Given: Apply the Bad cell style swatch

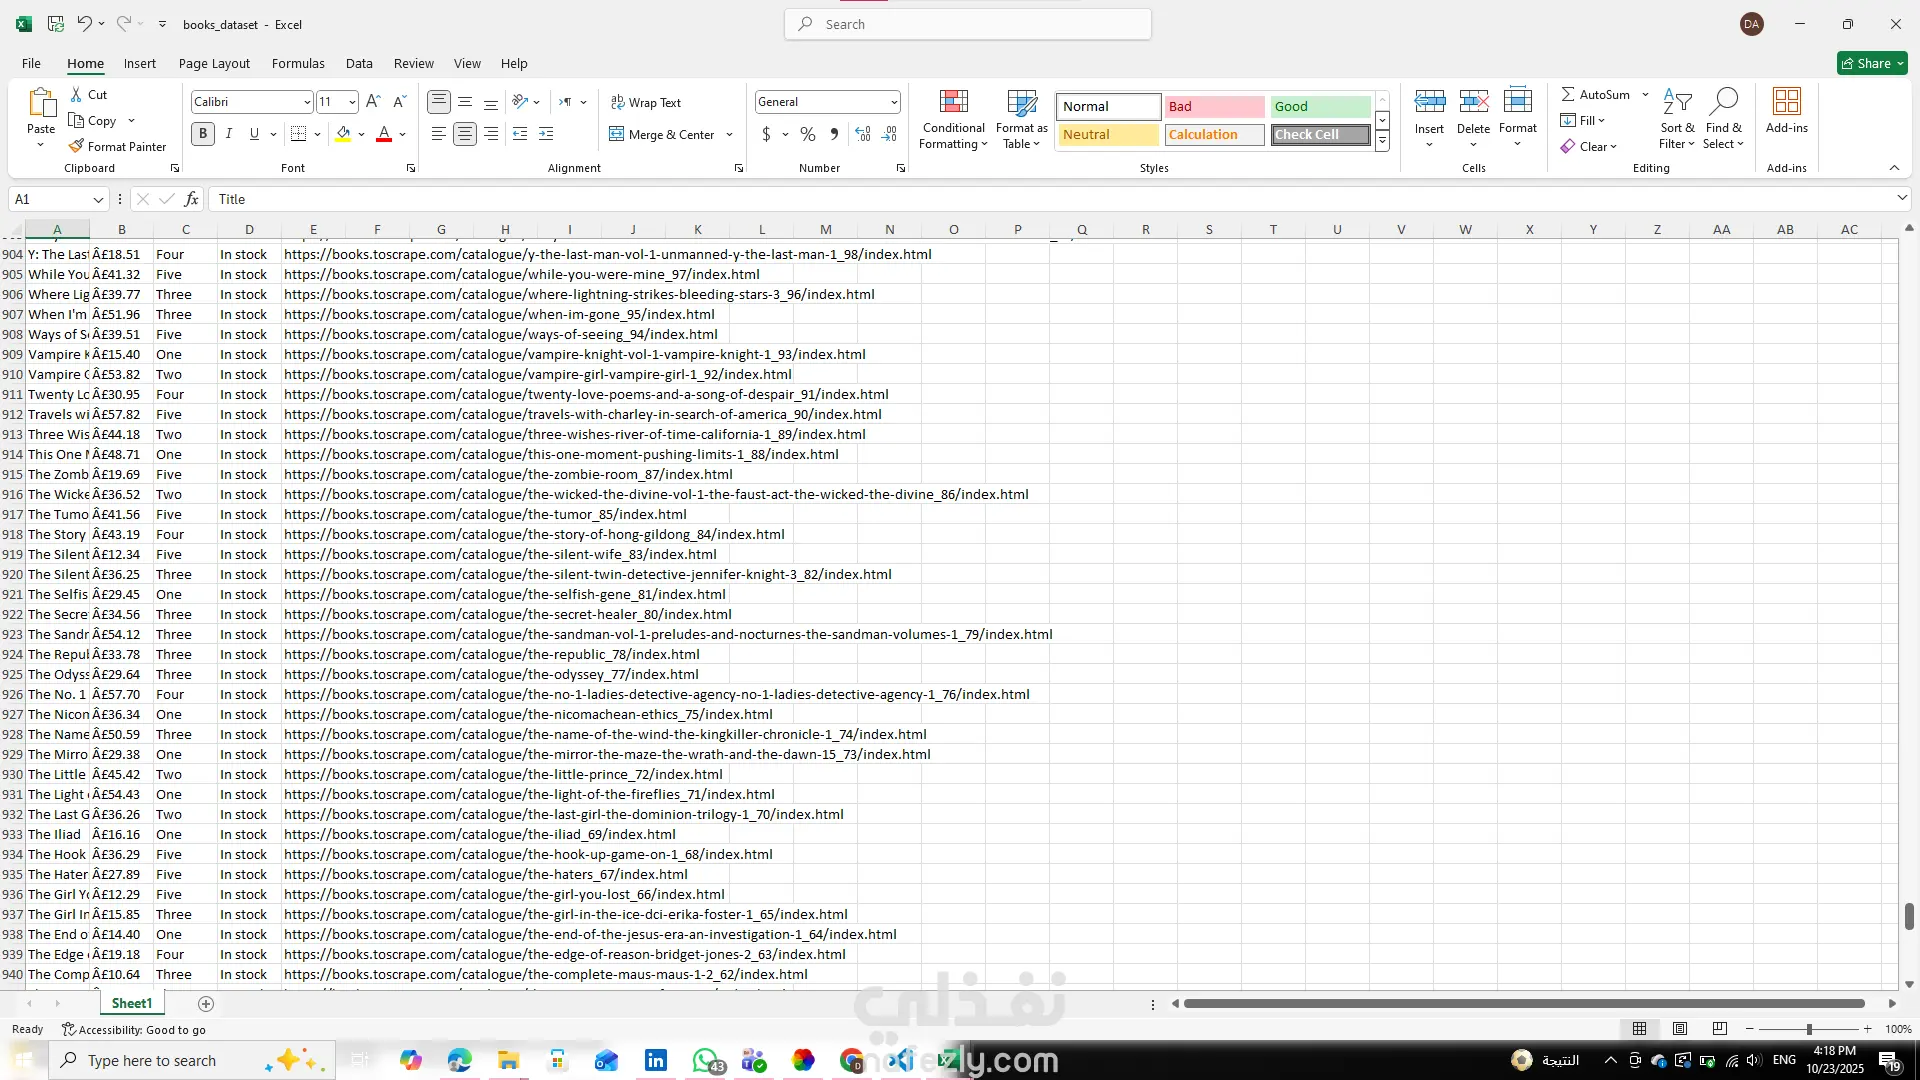Looking at the screenshot, I should coord(1214,106).
